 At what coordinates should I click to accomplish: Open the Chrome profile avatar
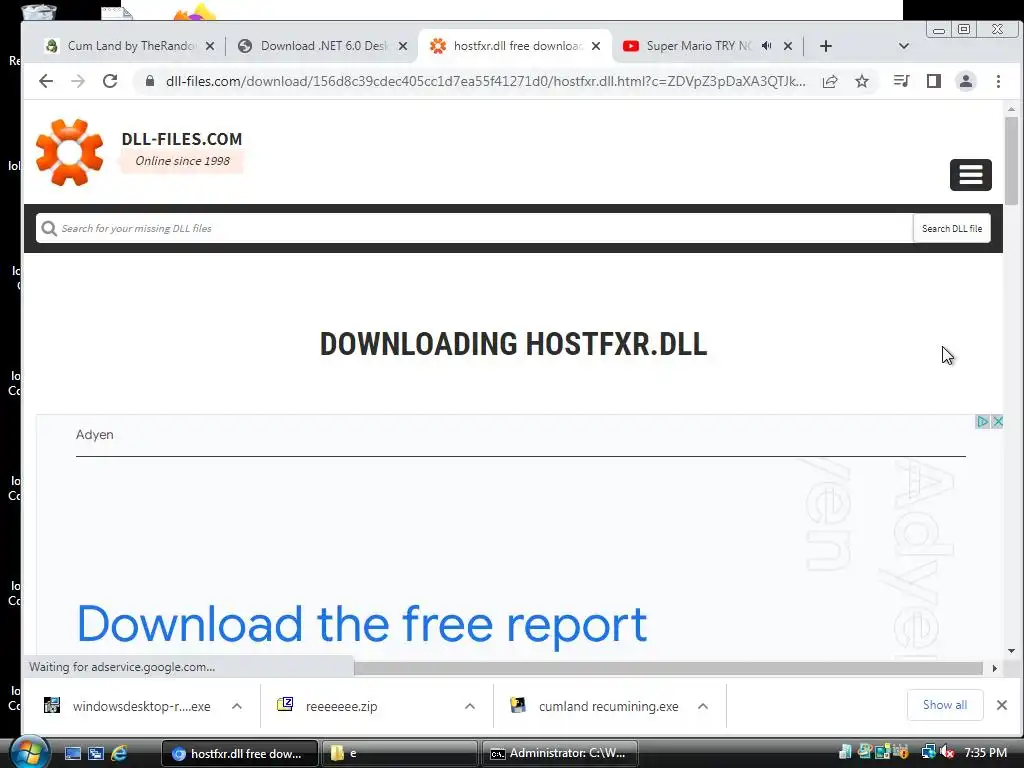coord(966,81)
